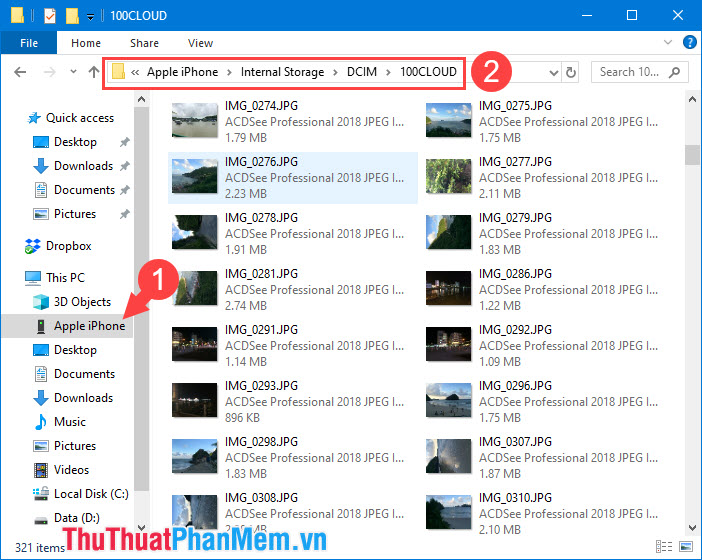Click the file list scrollbar thumb

tap(692, 155)
